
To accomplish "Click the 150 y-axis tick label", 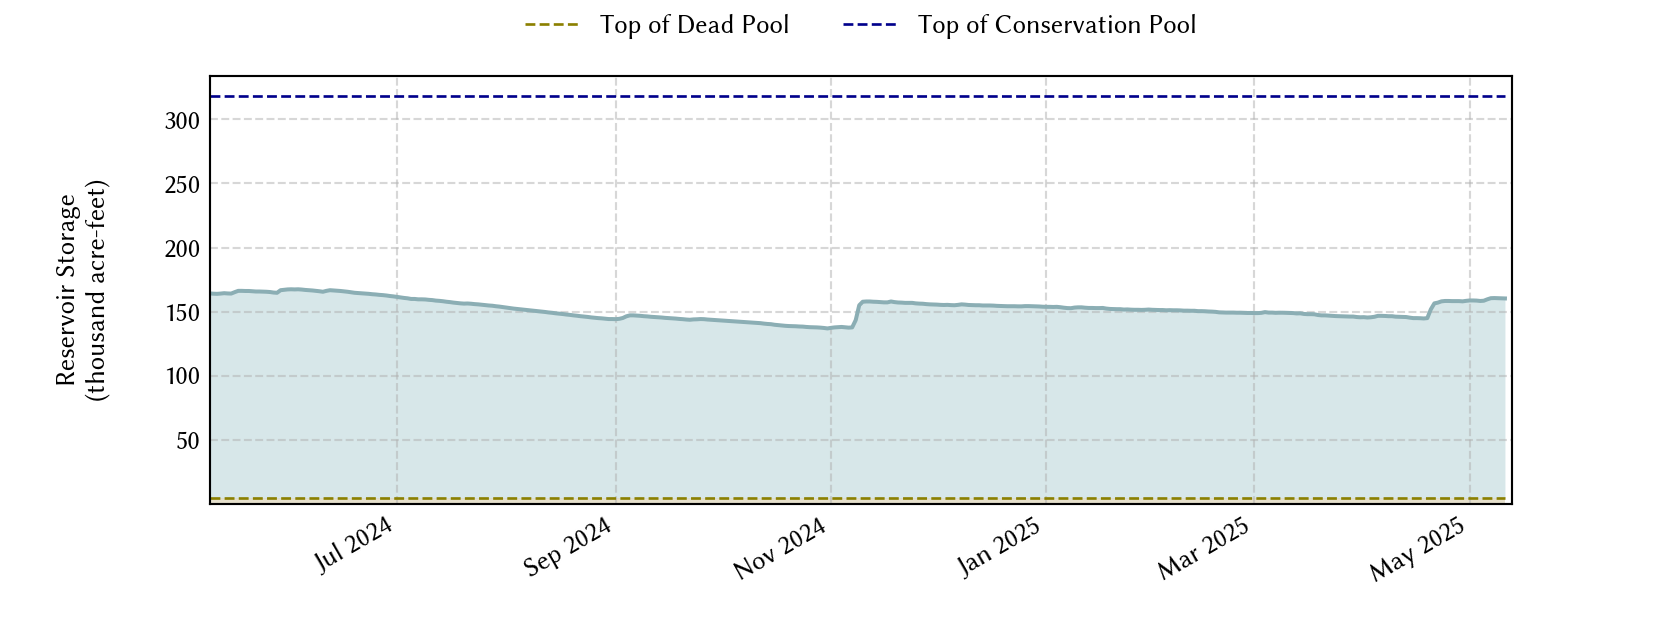I will click(182, 312).
